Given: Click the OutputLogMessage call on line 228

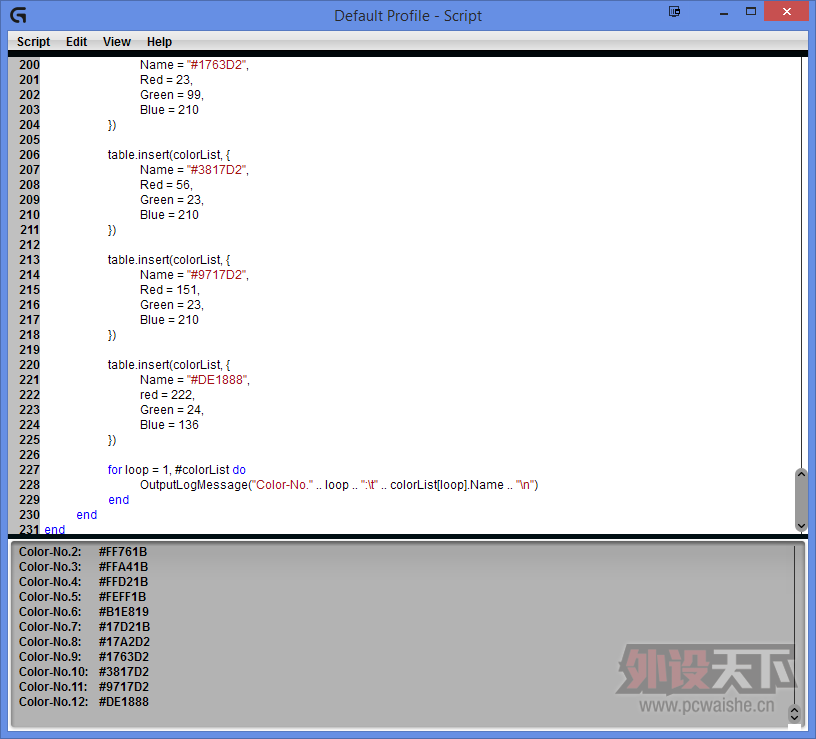Looking at the screenshot, I should click(339, 485).
